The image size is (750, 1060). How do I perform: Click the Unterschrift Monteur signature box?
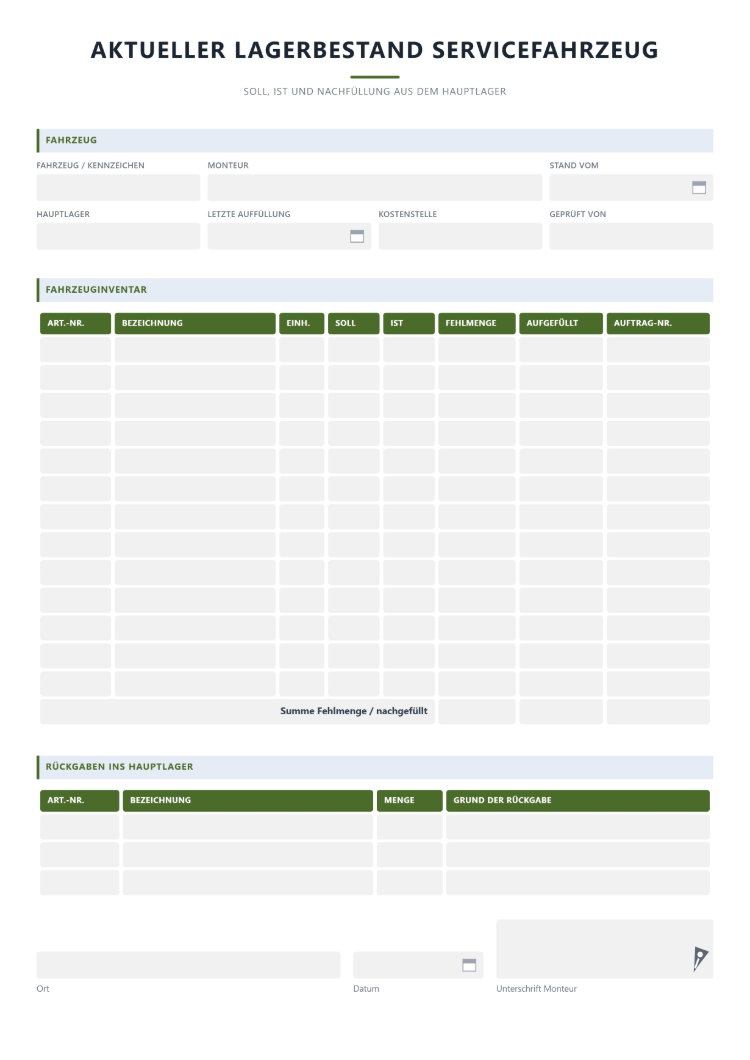(x=605, y=949)
